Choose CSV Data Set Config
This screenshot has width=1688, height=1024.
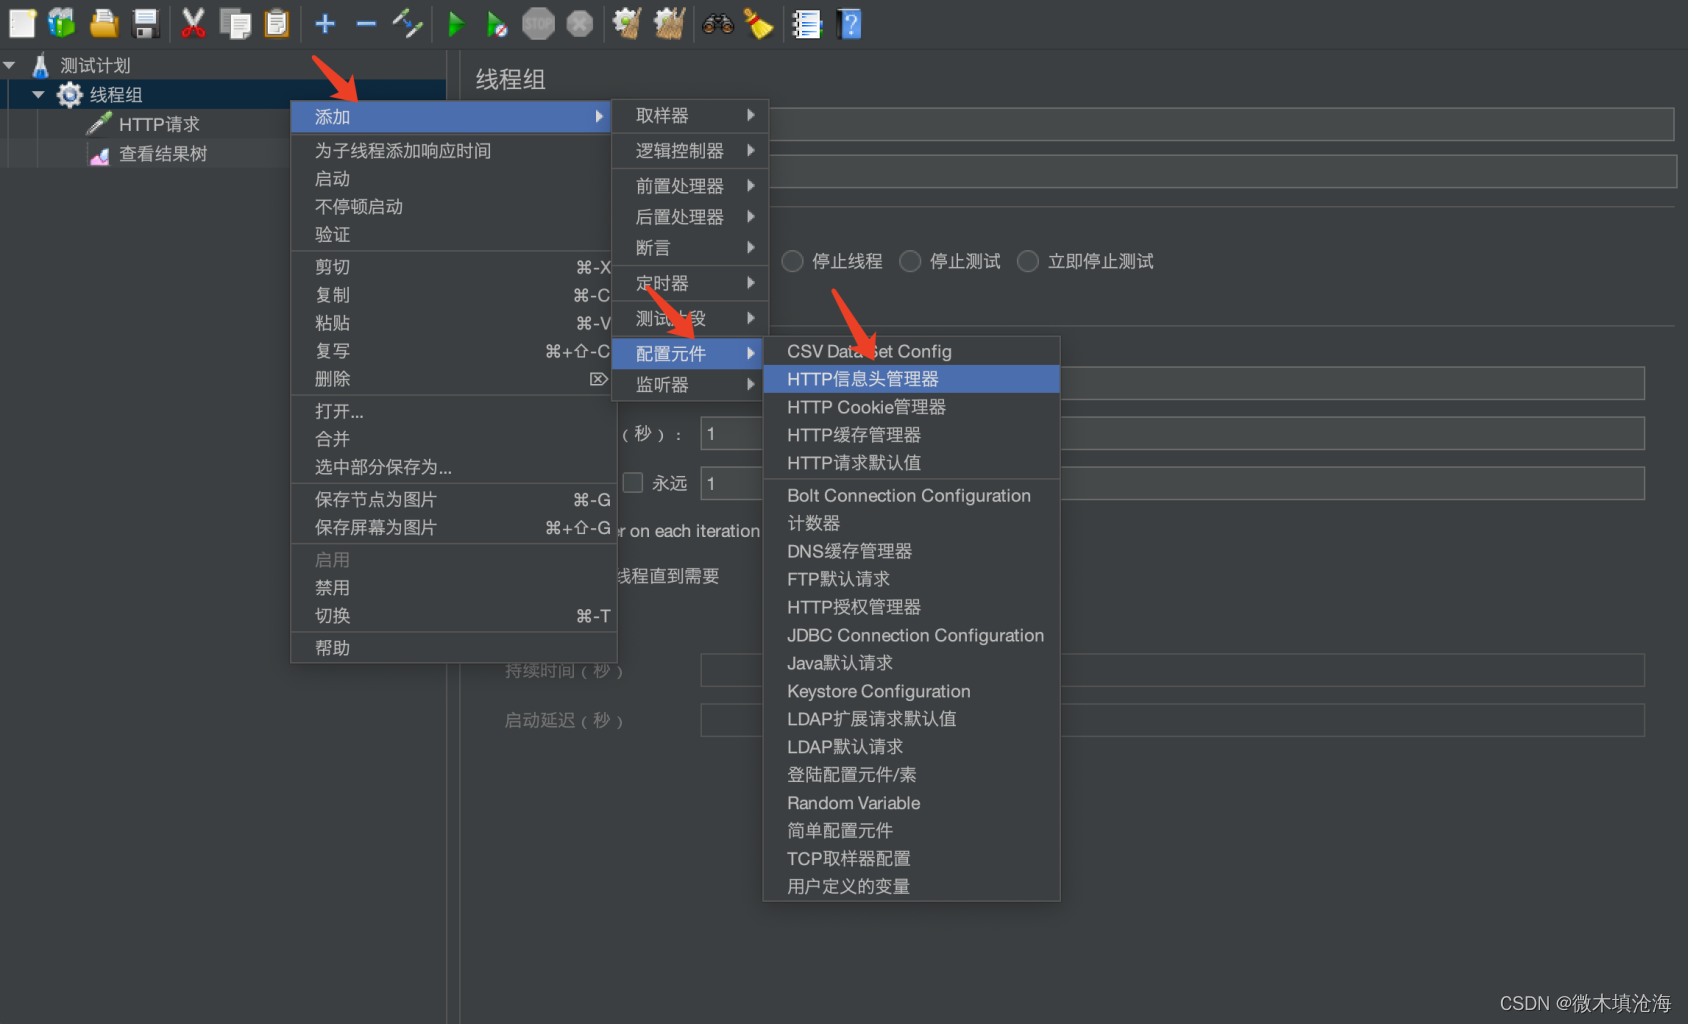pyautogui.click(x=911, y=352)
